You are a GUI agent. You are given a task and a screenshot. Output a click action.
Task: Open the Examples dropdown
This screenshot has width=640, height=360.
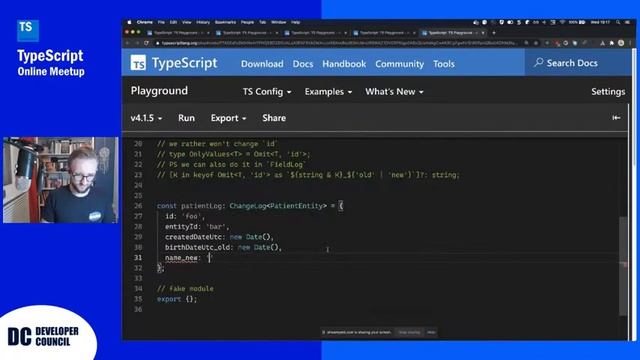pyautogui.click(x=328, y=91)
